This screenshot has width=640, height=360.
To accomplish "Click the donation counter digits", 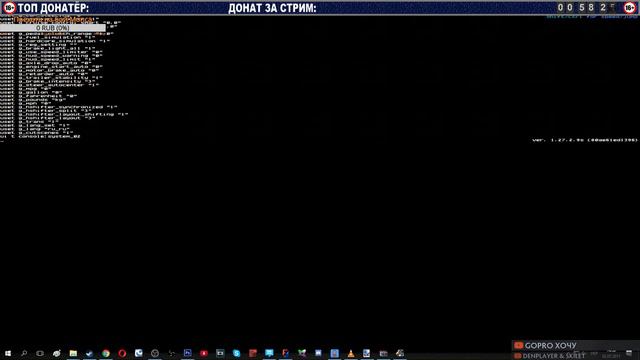I will tap(586, 8).
